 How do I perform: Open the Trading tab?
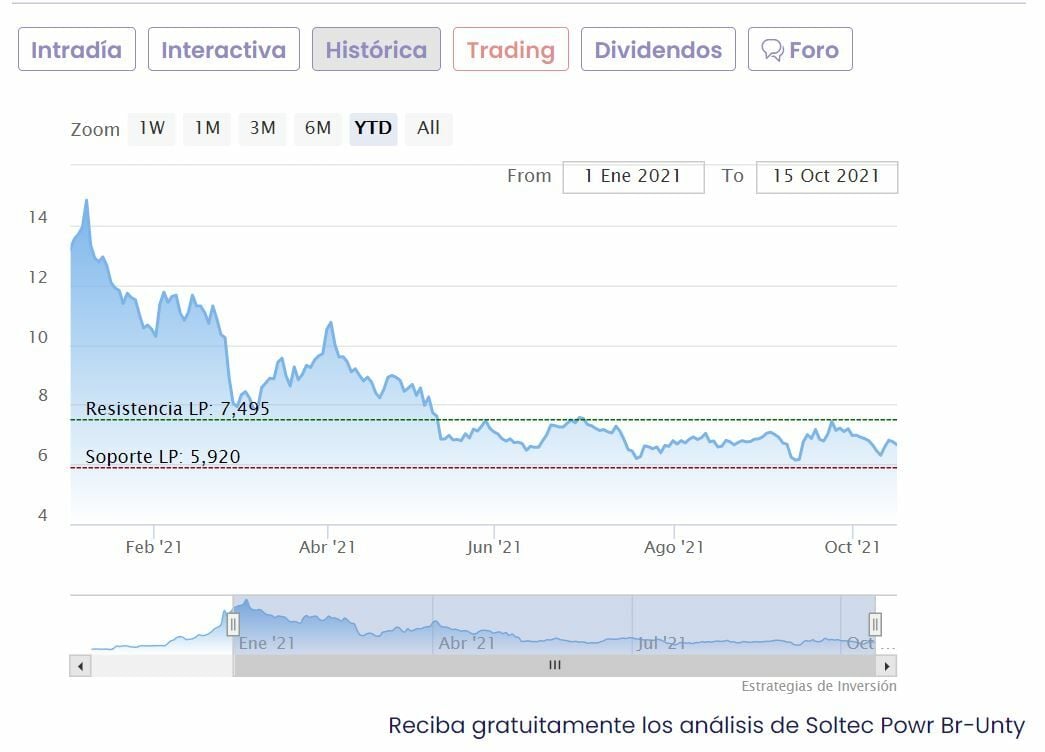point(510,50)
